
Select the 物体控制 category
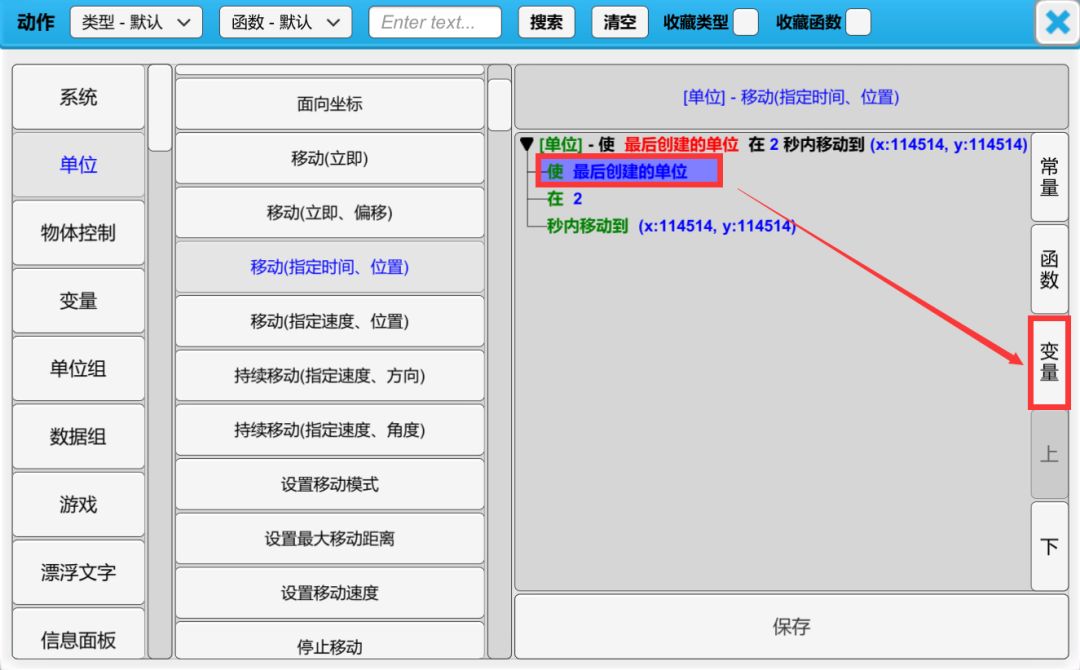(x=78, y=233)
